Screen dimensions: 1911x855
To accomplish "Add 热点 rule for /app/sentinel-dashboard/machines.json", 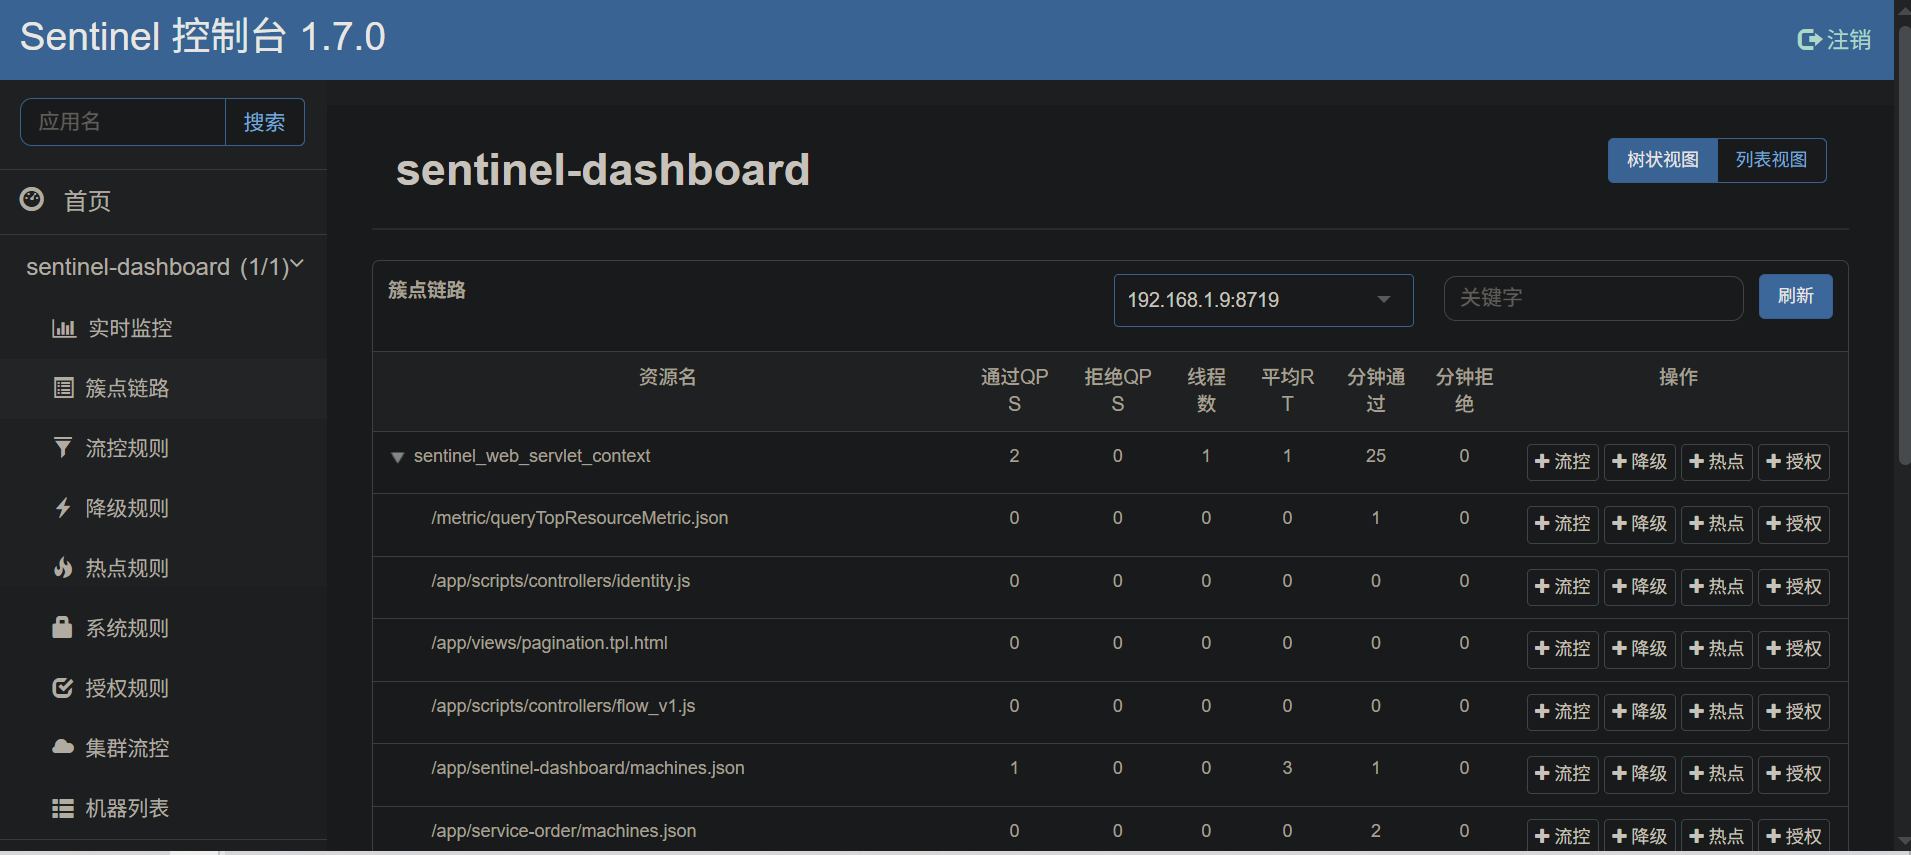I will 1716,774.
